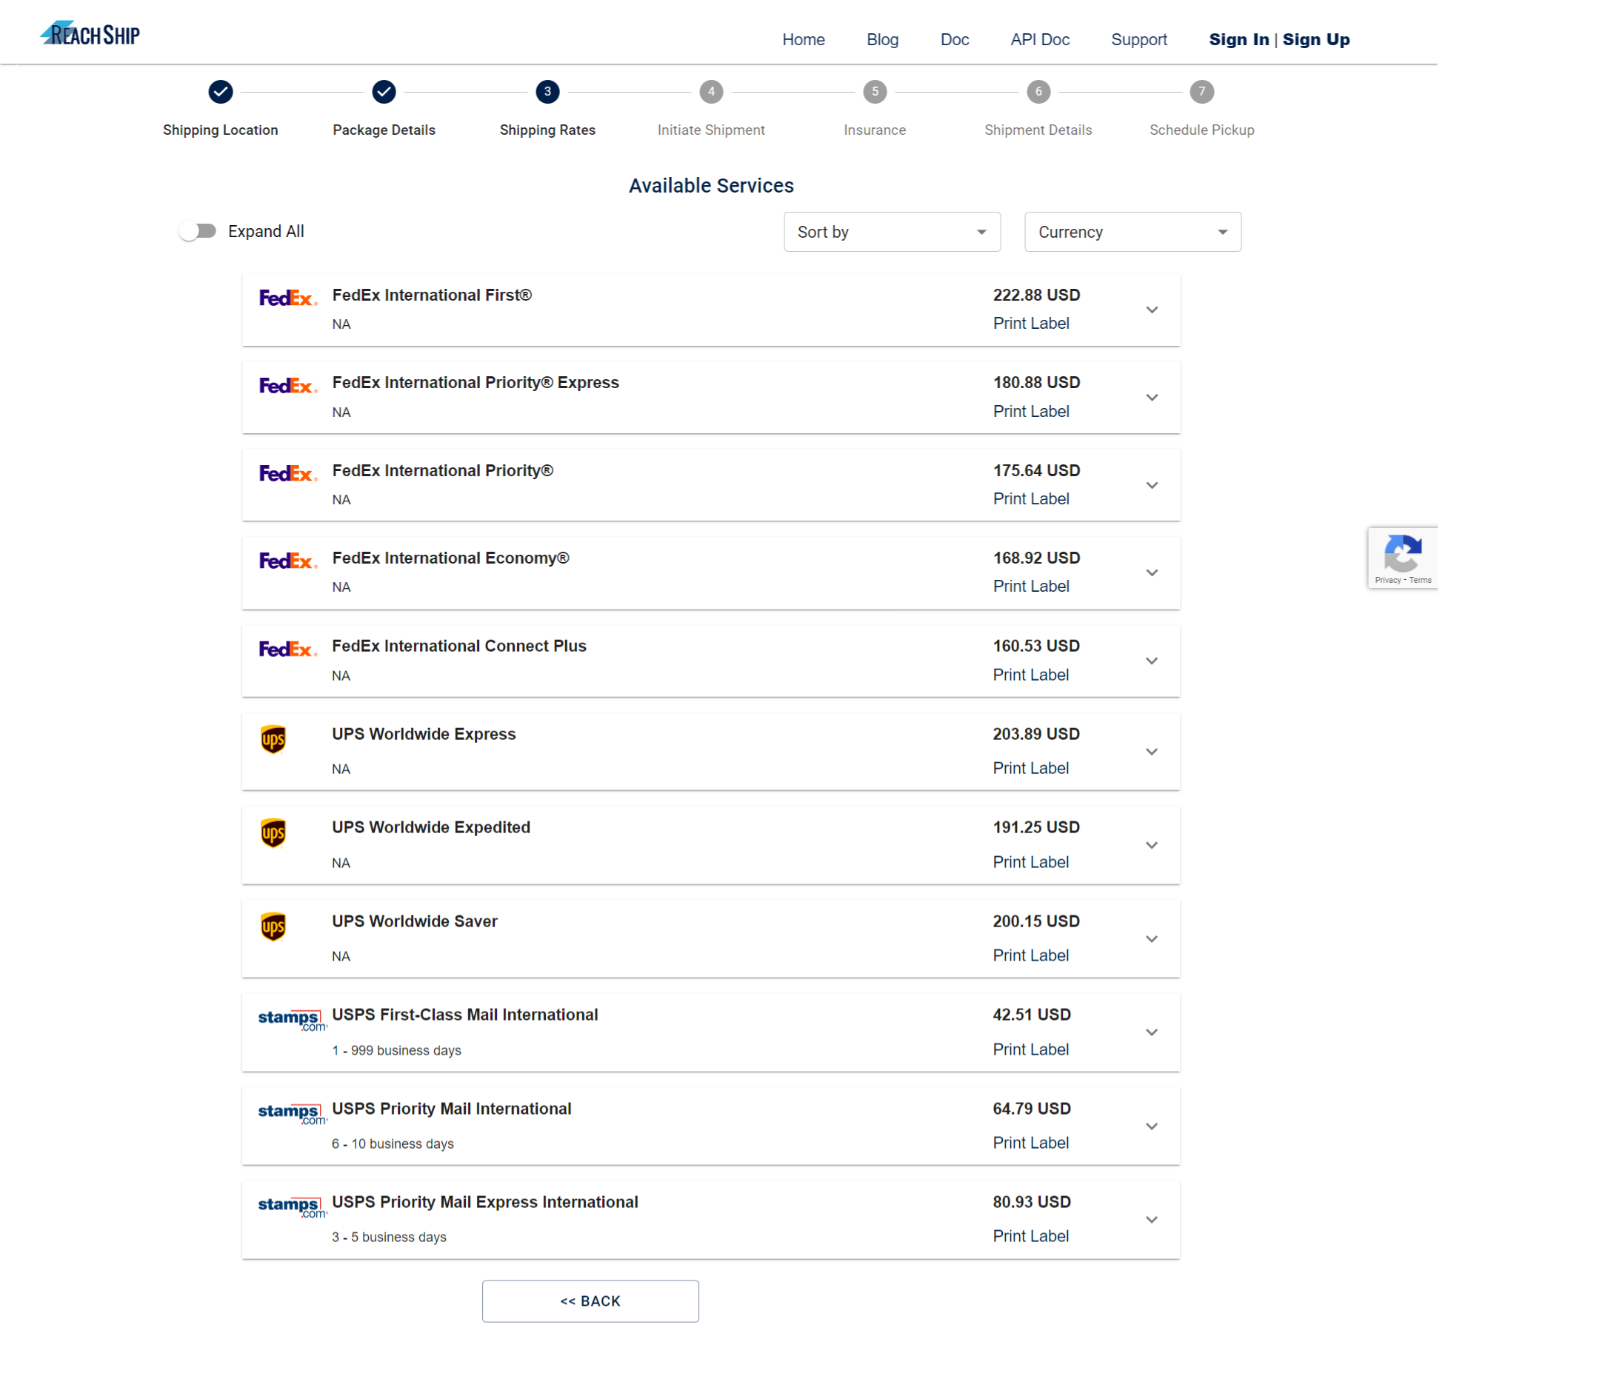Print Label for FedEx International First
The height and width of the screenshot is (1379, 1608).
tap(1031, 323)
